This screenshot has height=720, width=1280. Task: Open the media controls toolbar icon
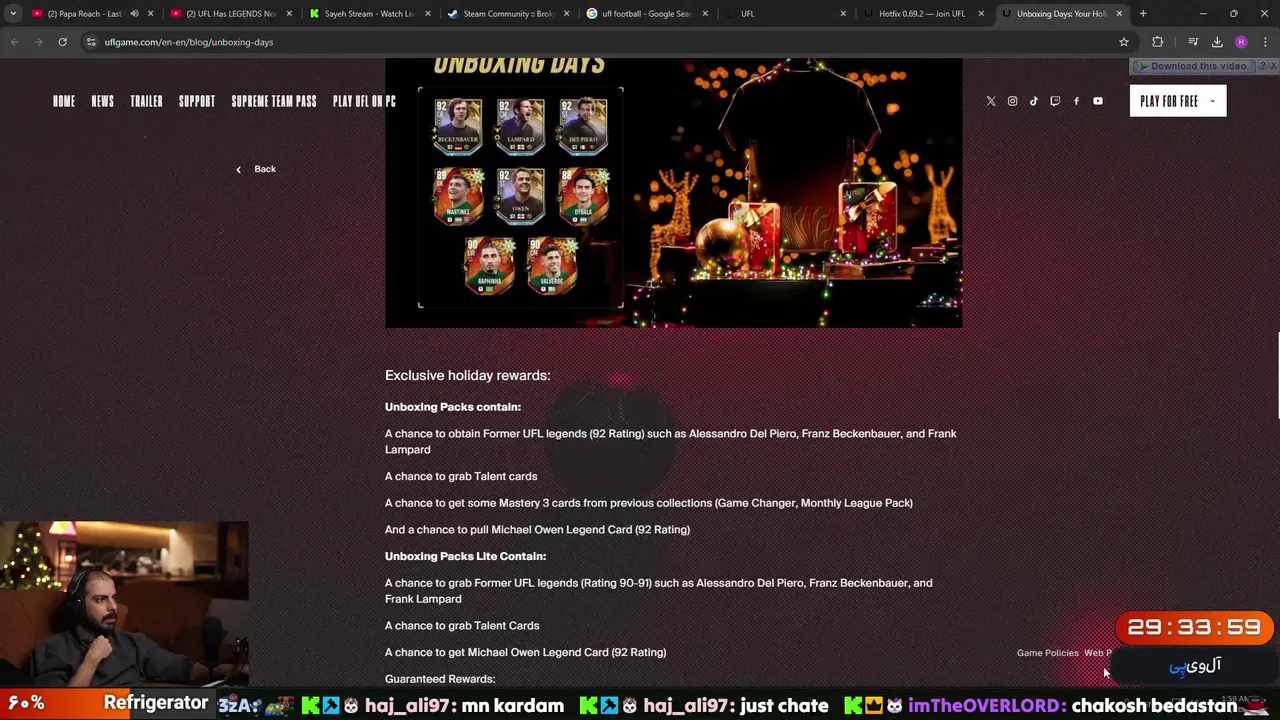(1193, 42)
